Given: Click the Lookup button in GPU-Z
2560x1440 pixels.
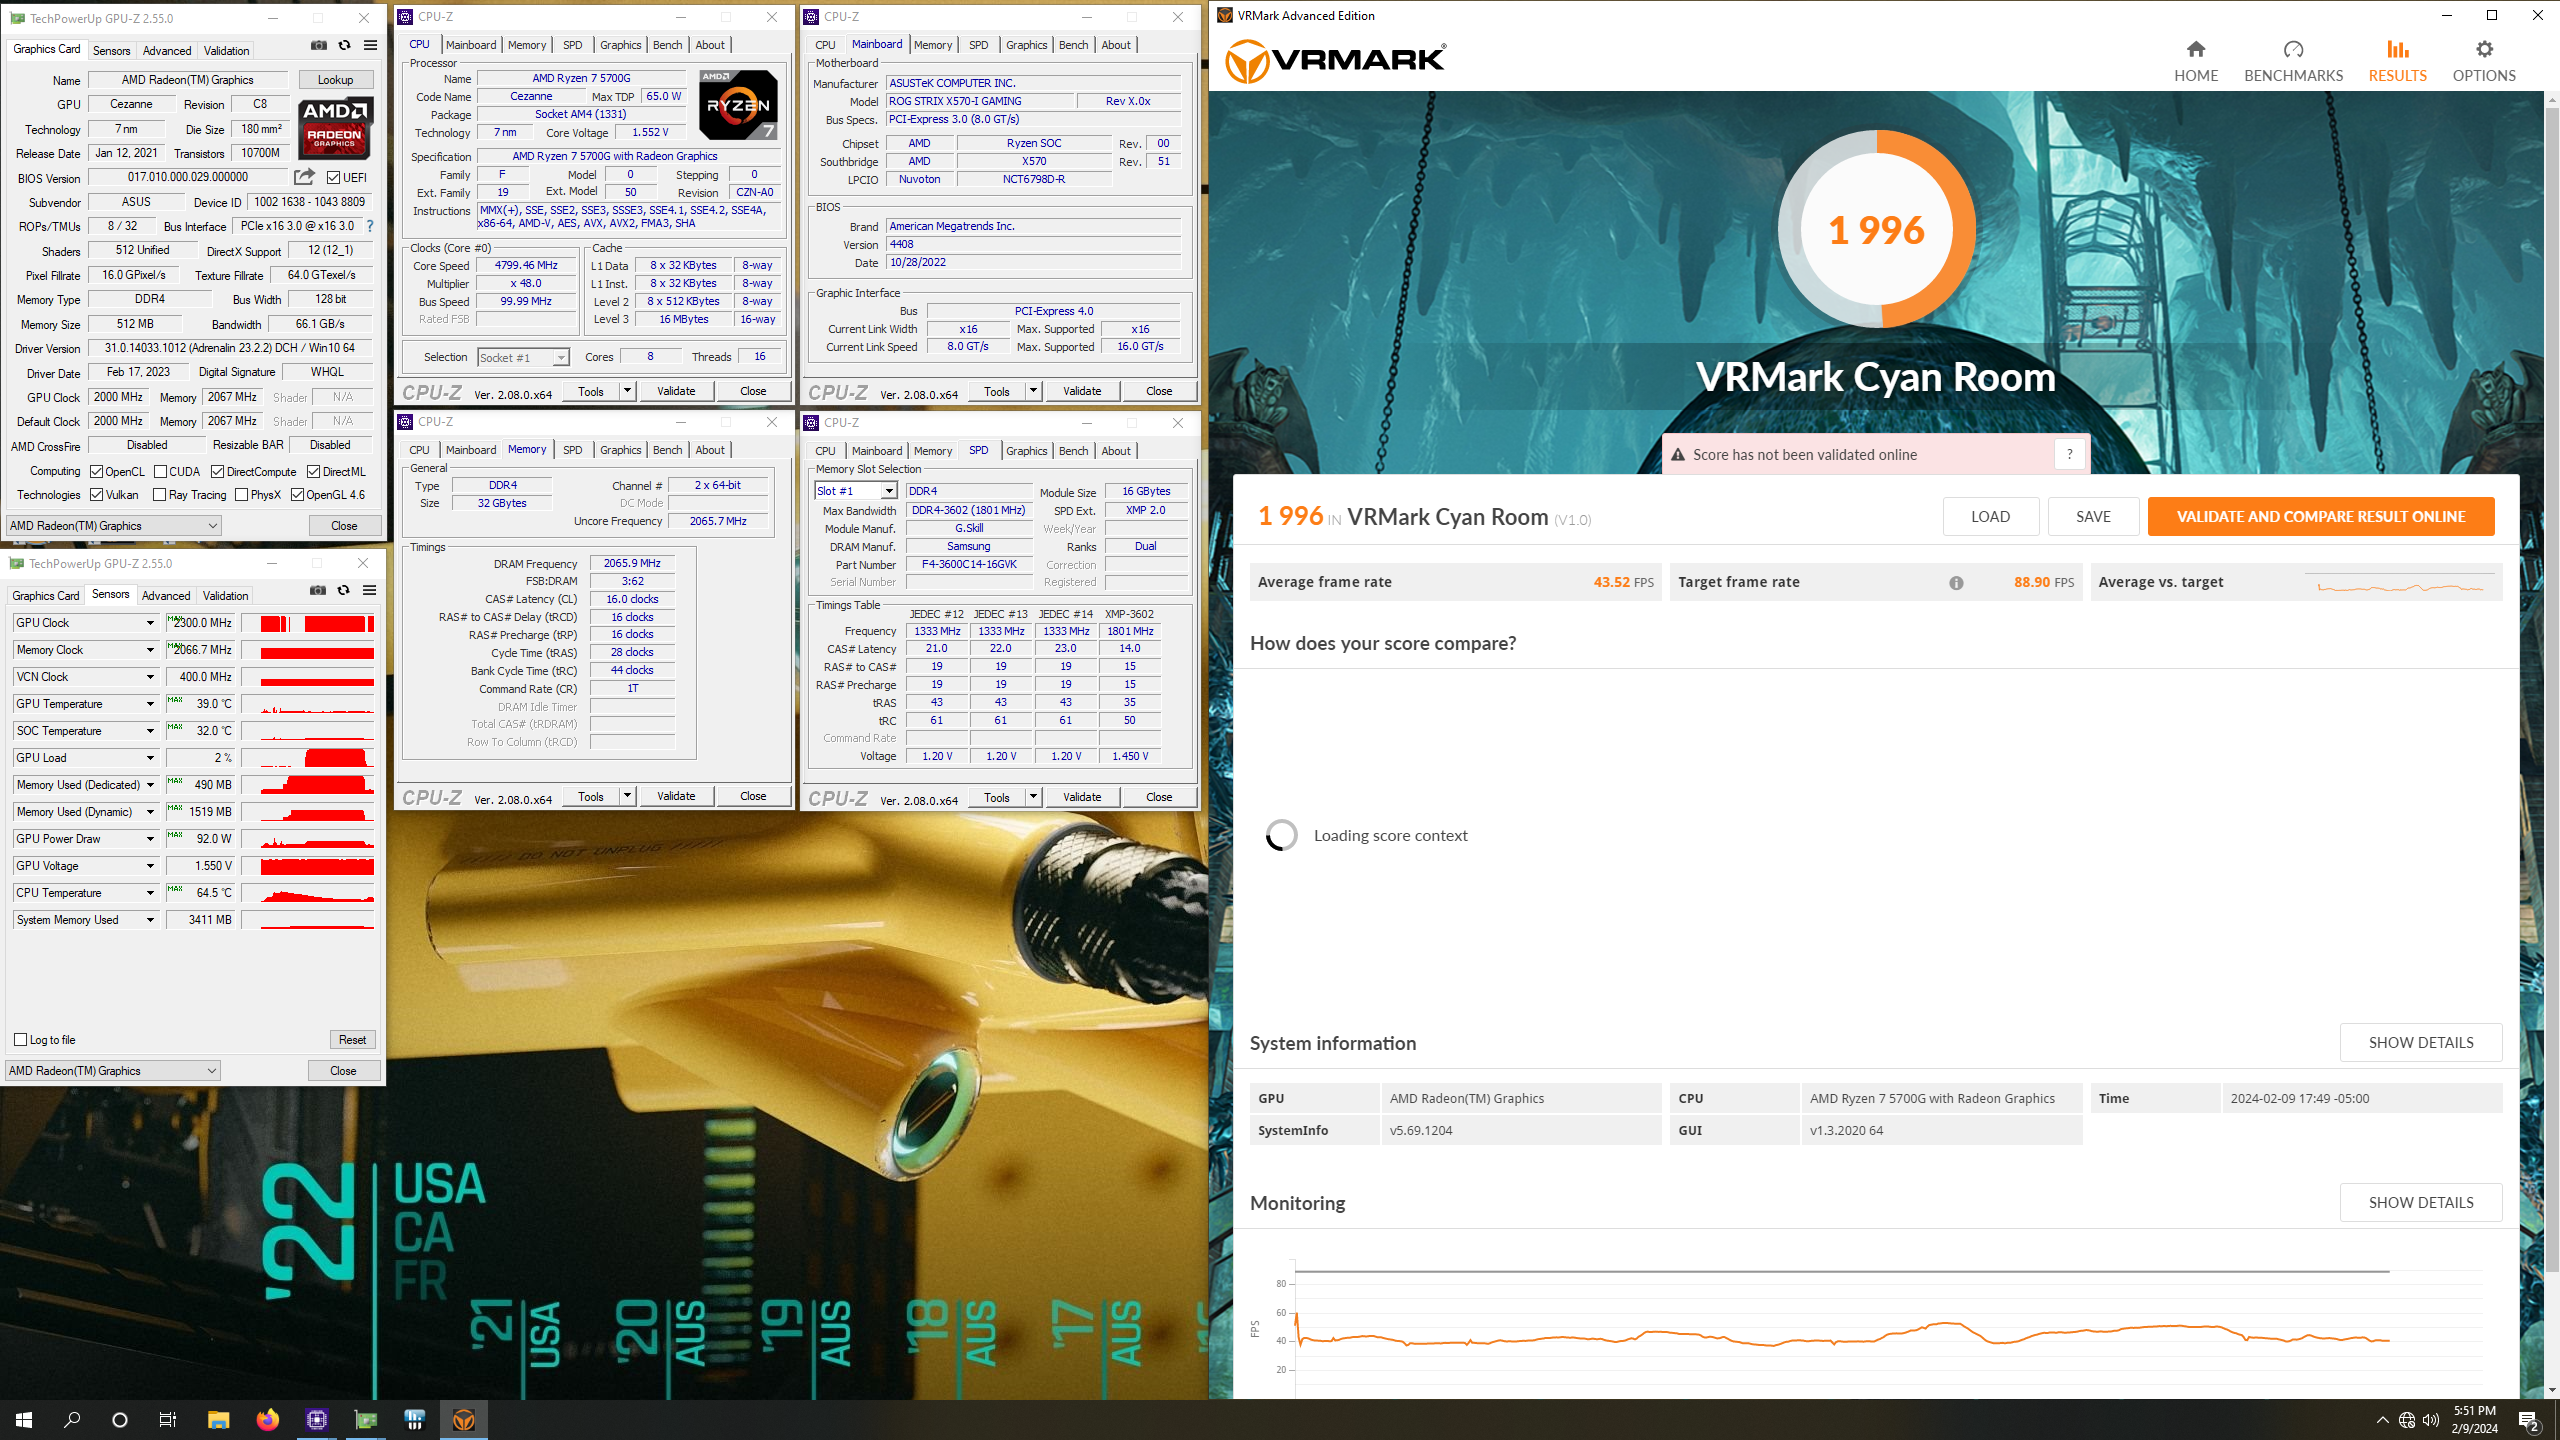Looking at the screenshot, I should click(x=336, y=80).
